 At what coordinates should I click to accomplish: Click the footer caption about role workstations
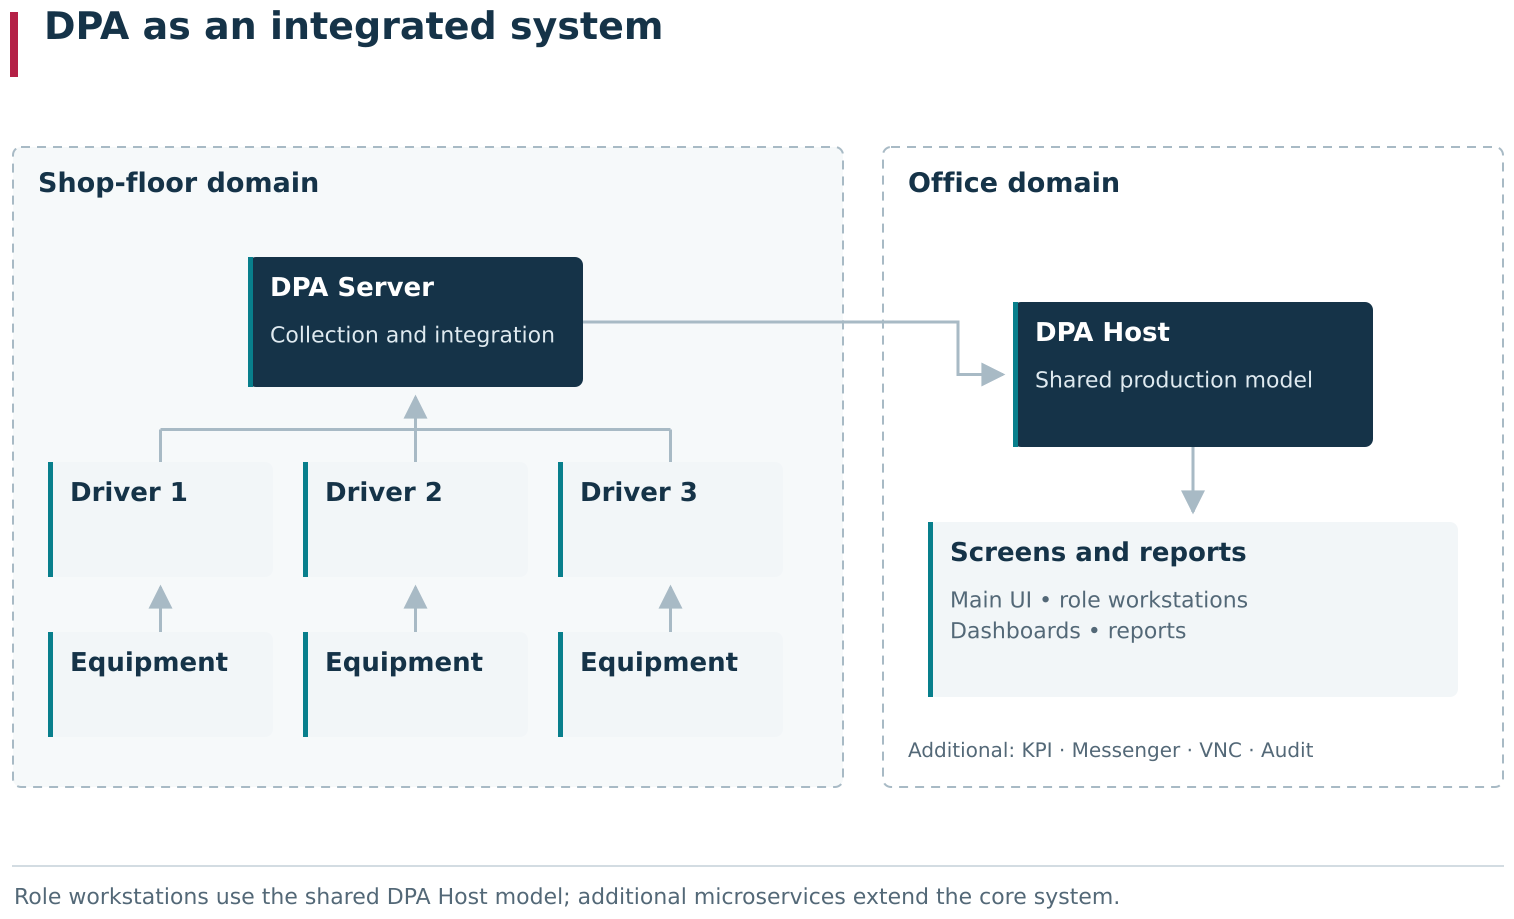click(567, 897)
